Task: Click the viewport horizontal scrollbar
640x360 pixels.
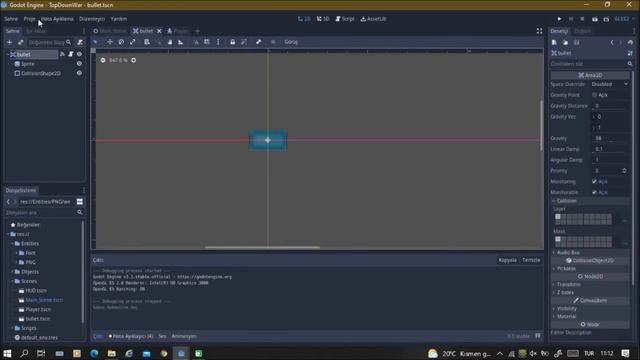Action: [x=262, y=247]
